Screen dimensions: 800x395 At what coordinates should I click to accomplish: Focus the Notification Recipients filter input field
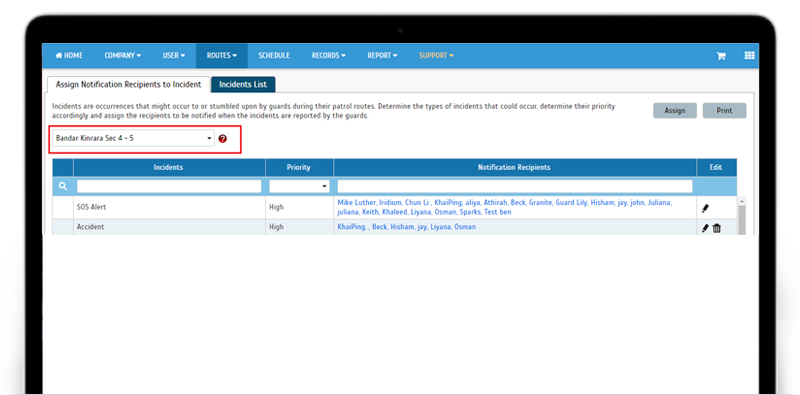click(515, 186)
